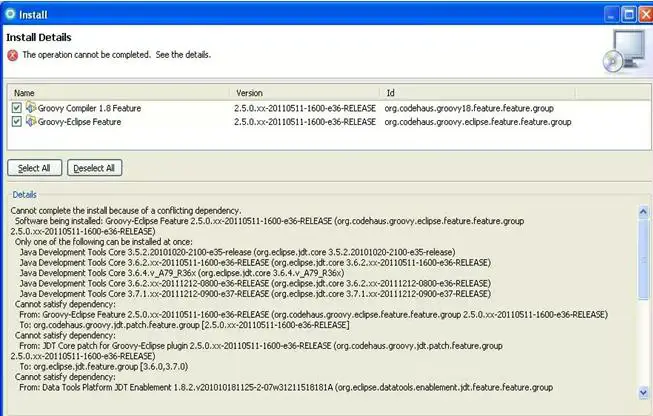
Task: Click the Install Details heading
Action: pos(39,37)
